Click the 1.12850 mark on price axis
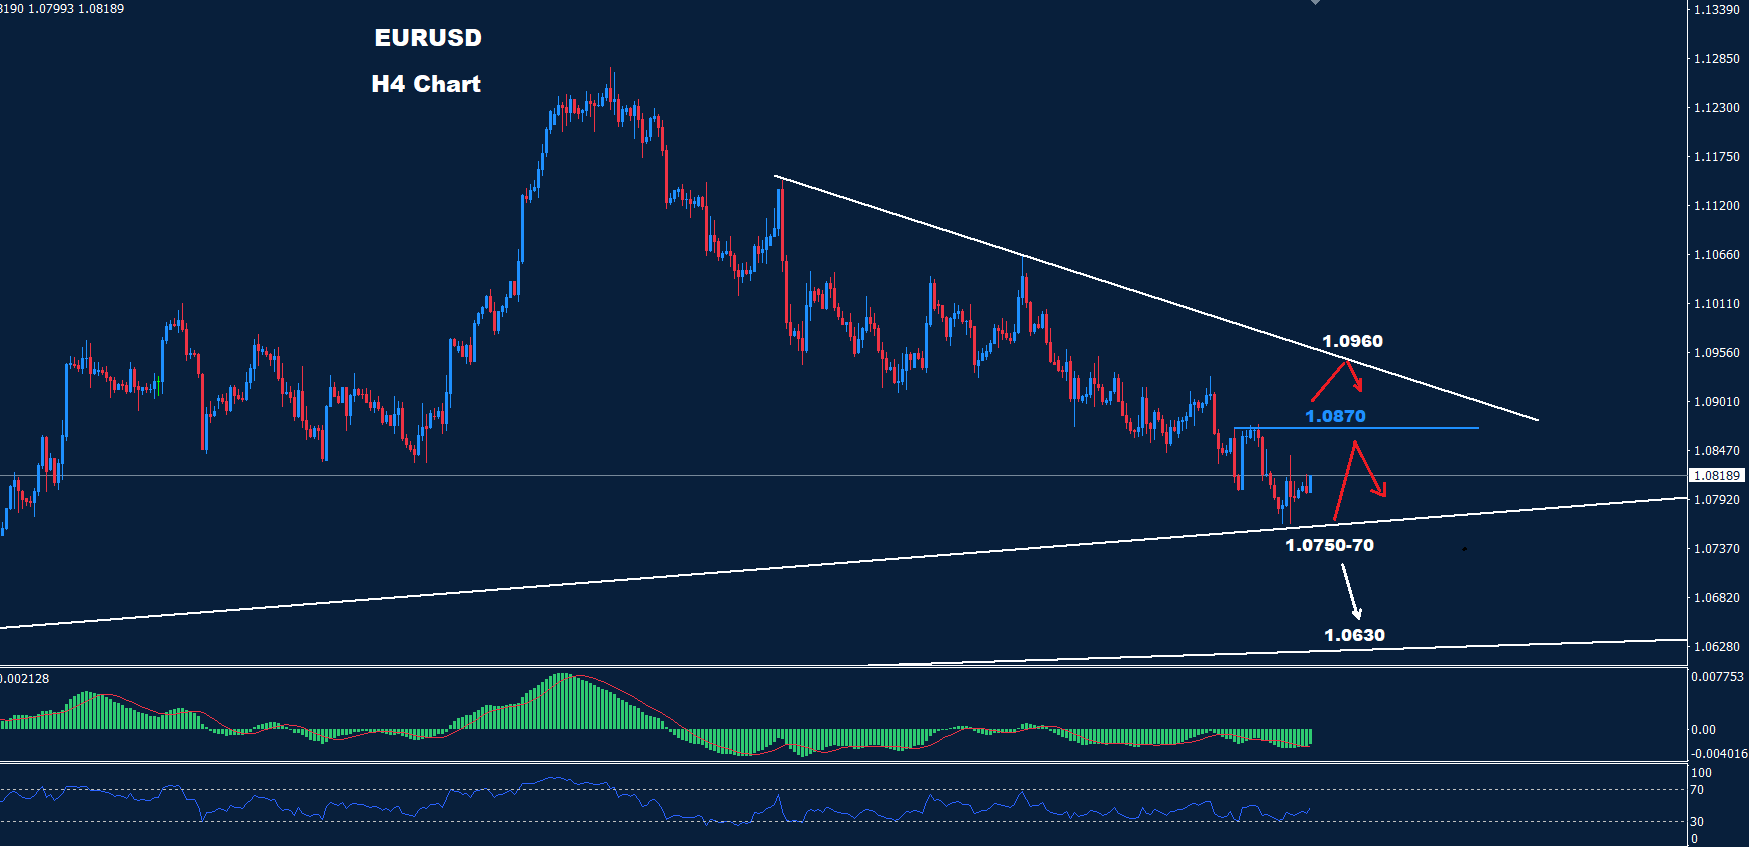Viewport: 1749px width, 847px height. point(1716,59)
